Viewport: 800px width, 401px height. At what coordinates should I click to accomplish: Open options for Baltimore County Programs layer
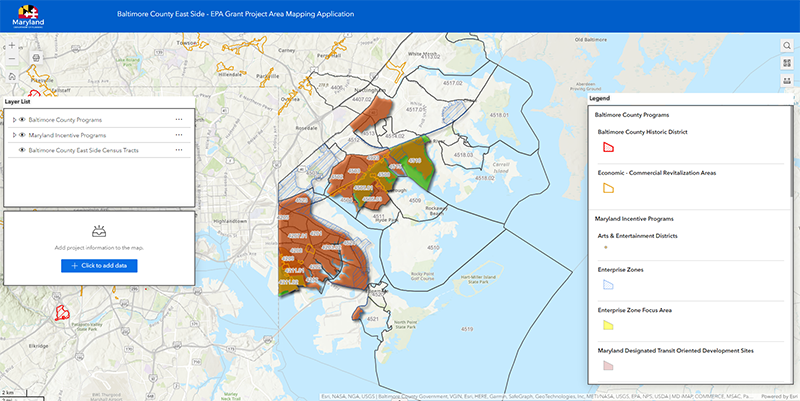(x=179, y=120)
